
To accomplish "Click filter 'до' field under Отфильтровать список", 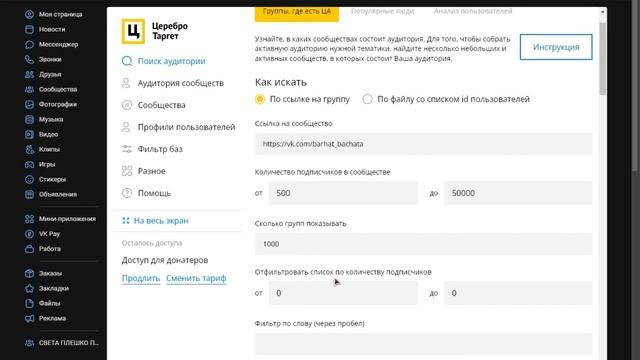I will pyautogui.click(x=518, y=293).
